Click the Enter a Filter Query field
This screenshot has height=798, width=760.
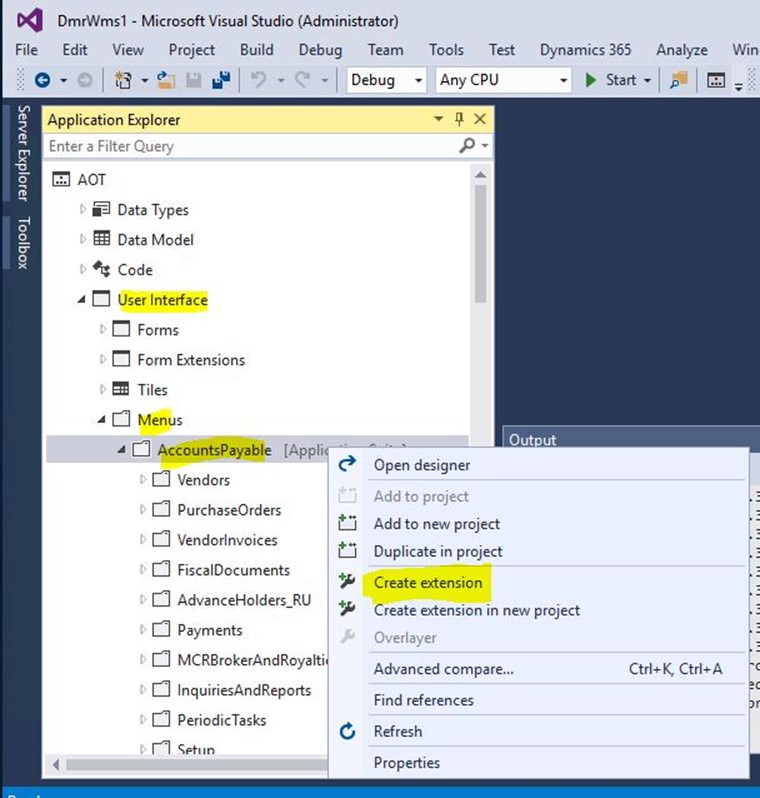tap(251, 146)
